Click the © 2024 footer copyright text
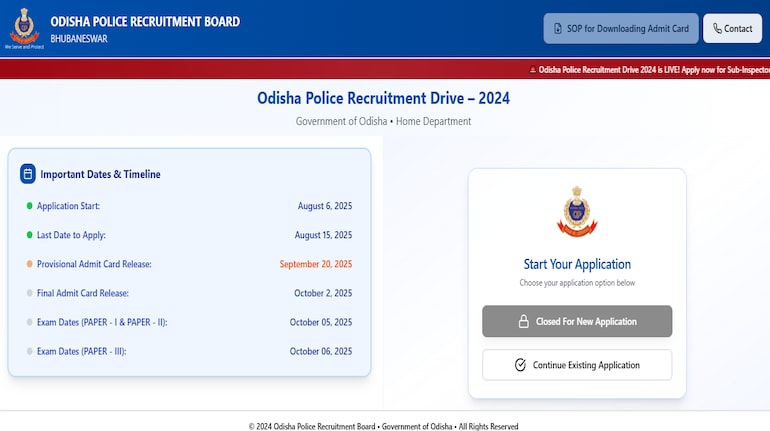The height and width of the screenshot is (431, 770). 384,426
